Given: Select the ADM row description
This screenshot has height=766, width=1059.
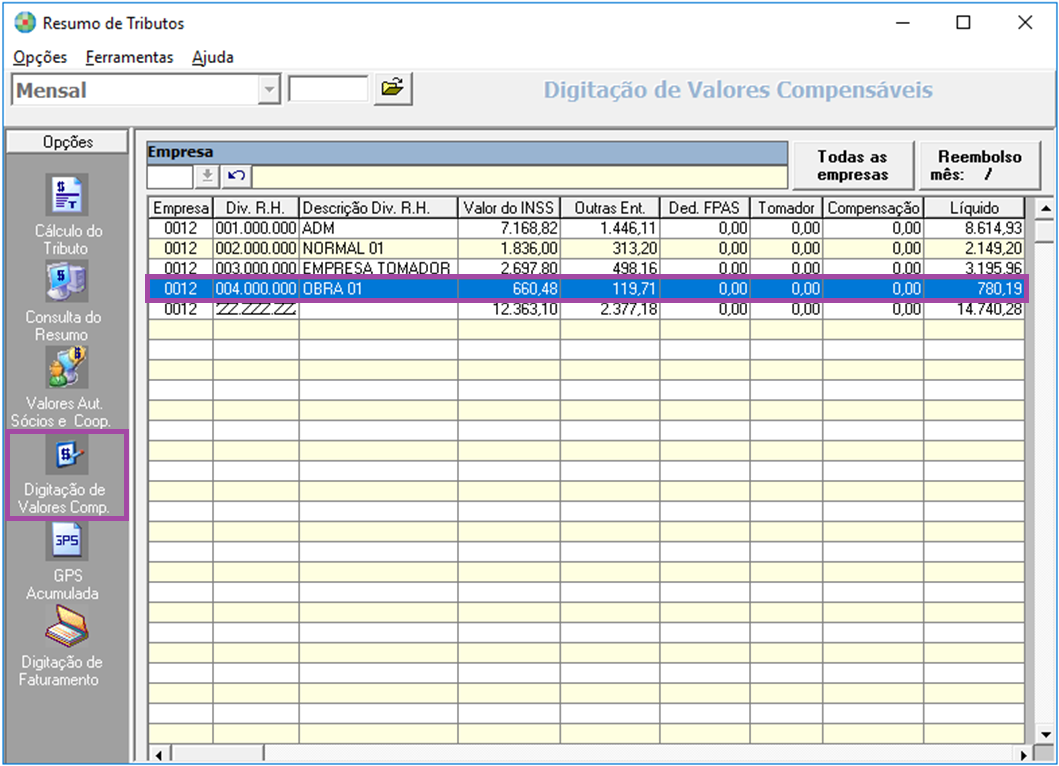Looking at the screenshot, I should coord(319,228).
